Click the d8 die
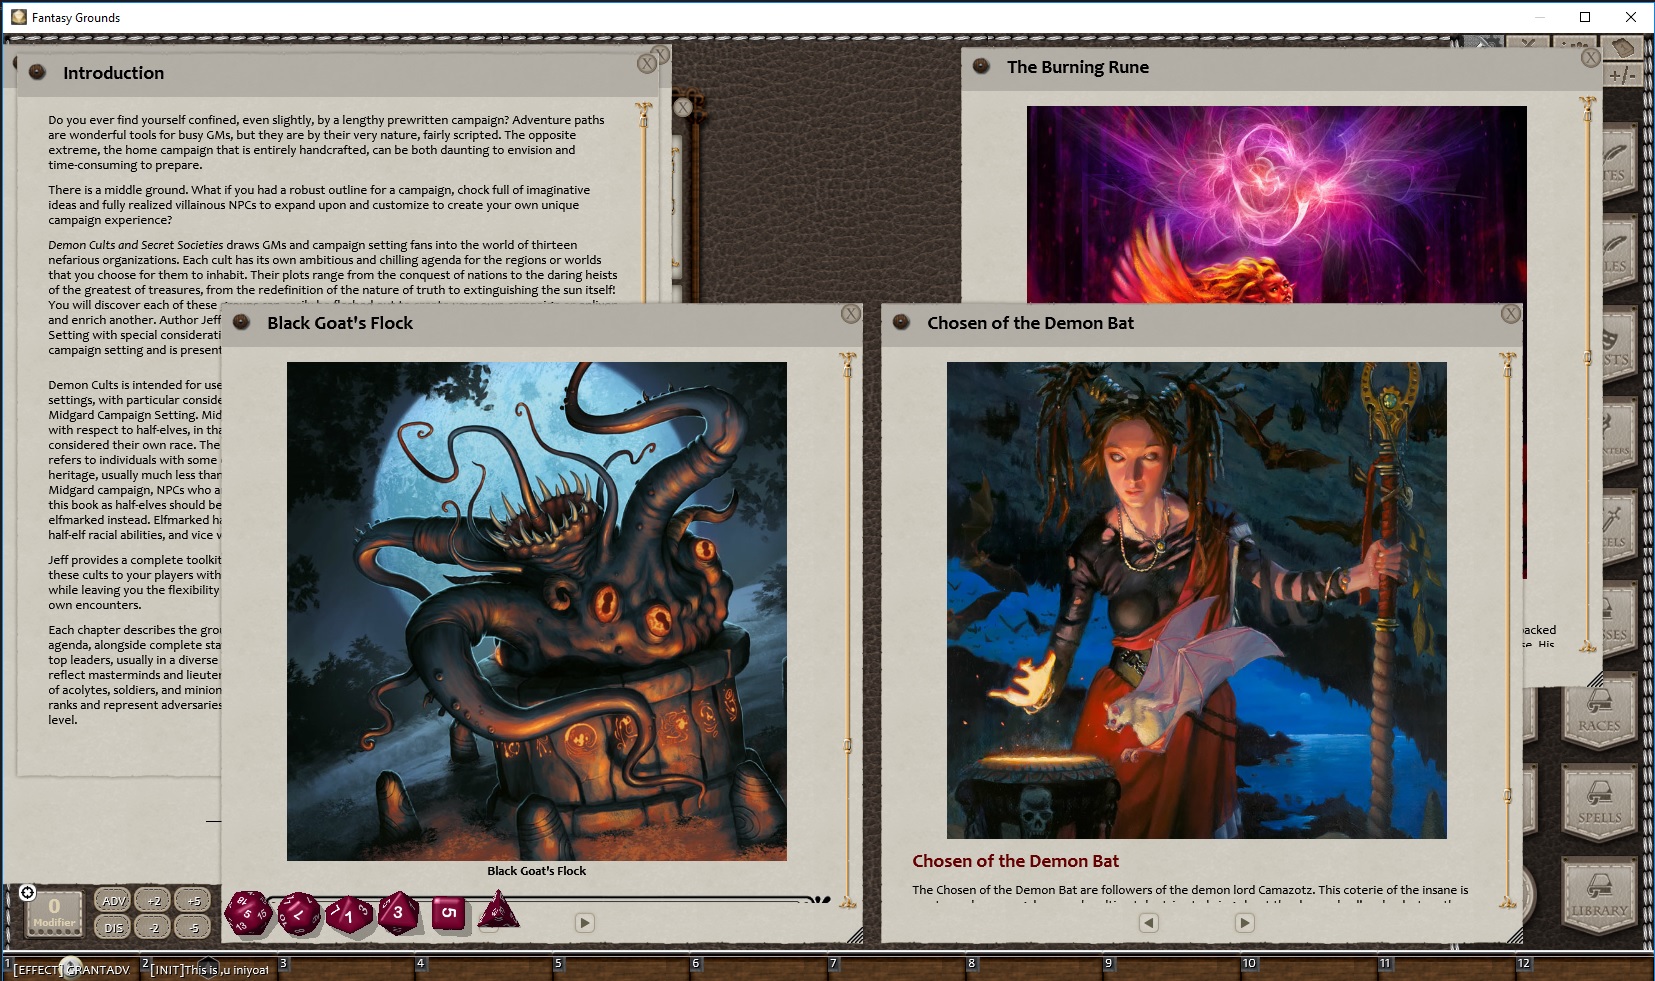Viewport: 1655px width, 981px height. [398, 912]
